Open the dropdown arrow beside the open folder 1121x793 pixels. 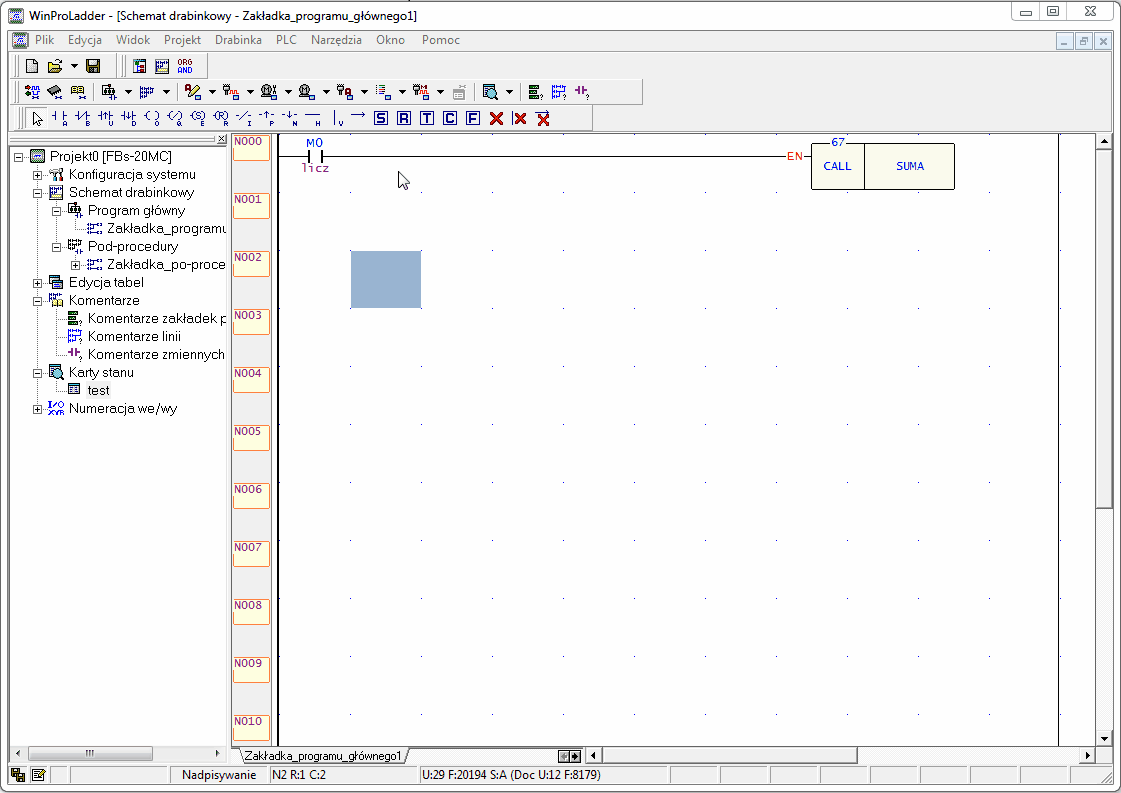(74, 67)
